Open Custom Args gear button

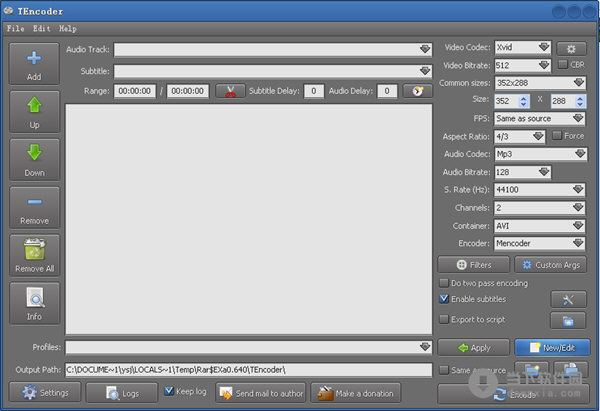551,265
